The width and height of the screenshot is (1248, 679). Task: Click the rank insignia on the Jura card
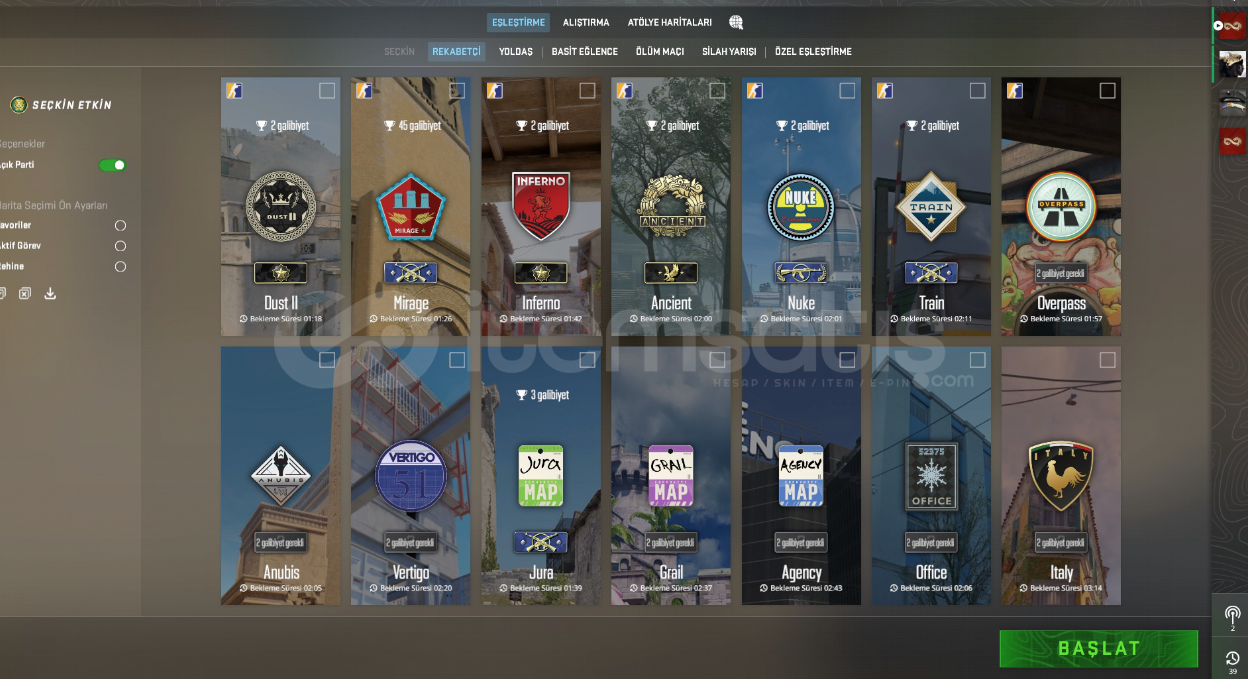tap(541, 542)
